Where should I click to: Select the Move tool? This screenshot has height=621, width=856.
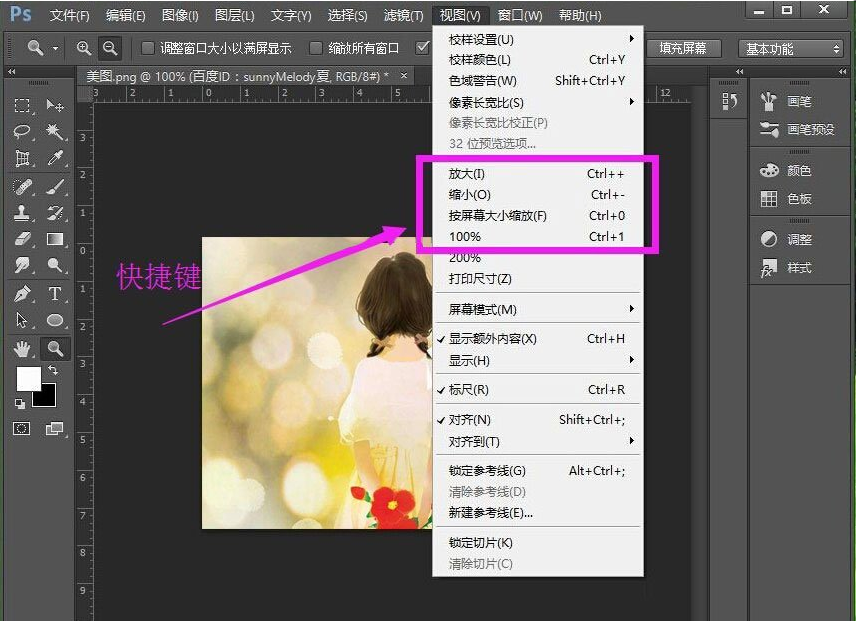[x=55, y=105]
